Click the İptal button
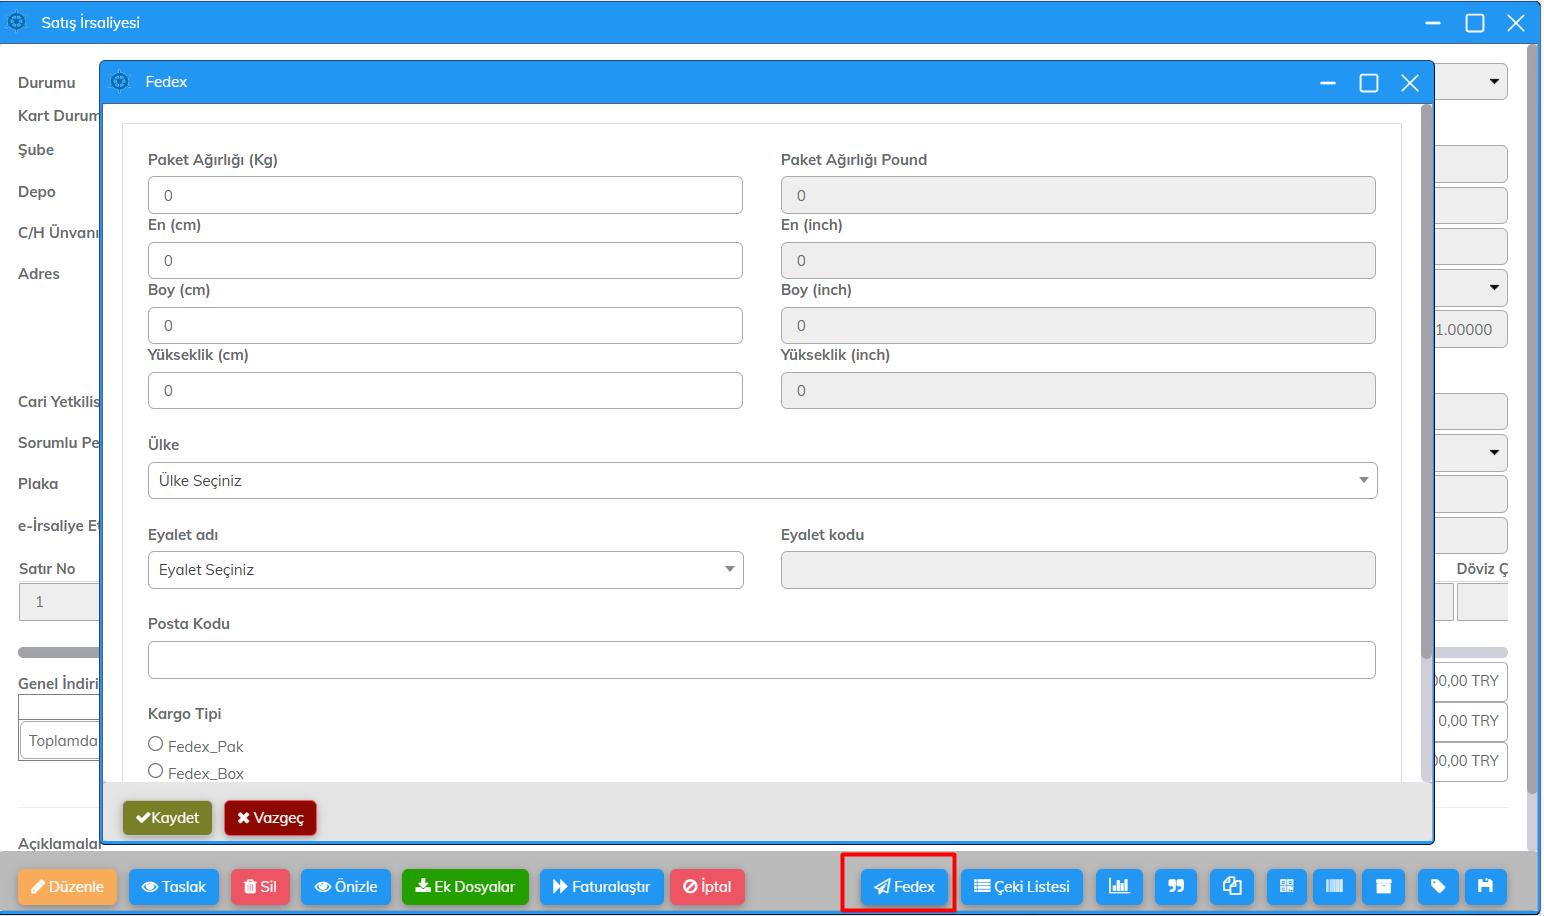The width and height of the screenshot is (1544, 916). [x=707, y=887]
